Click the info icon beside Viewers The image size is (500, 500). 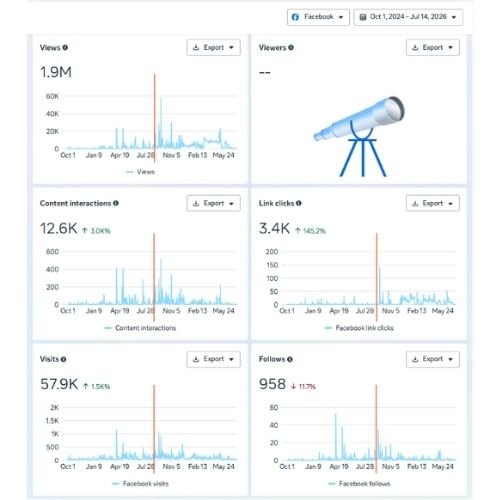pyautogui.click(x=291, y=48)
